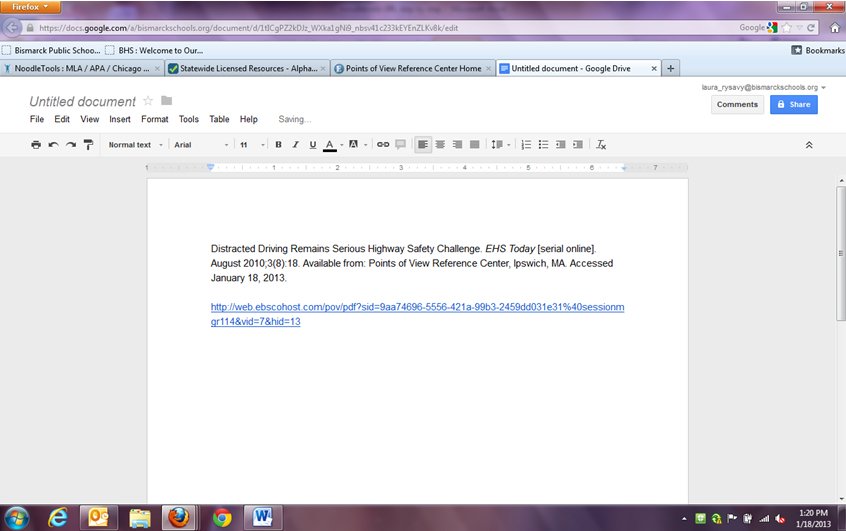Clear formatting with Tx icon
This screenshot has width=846, height=531.
[x=601, y=145]
